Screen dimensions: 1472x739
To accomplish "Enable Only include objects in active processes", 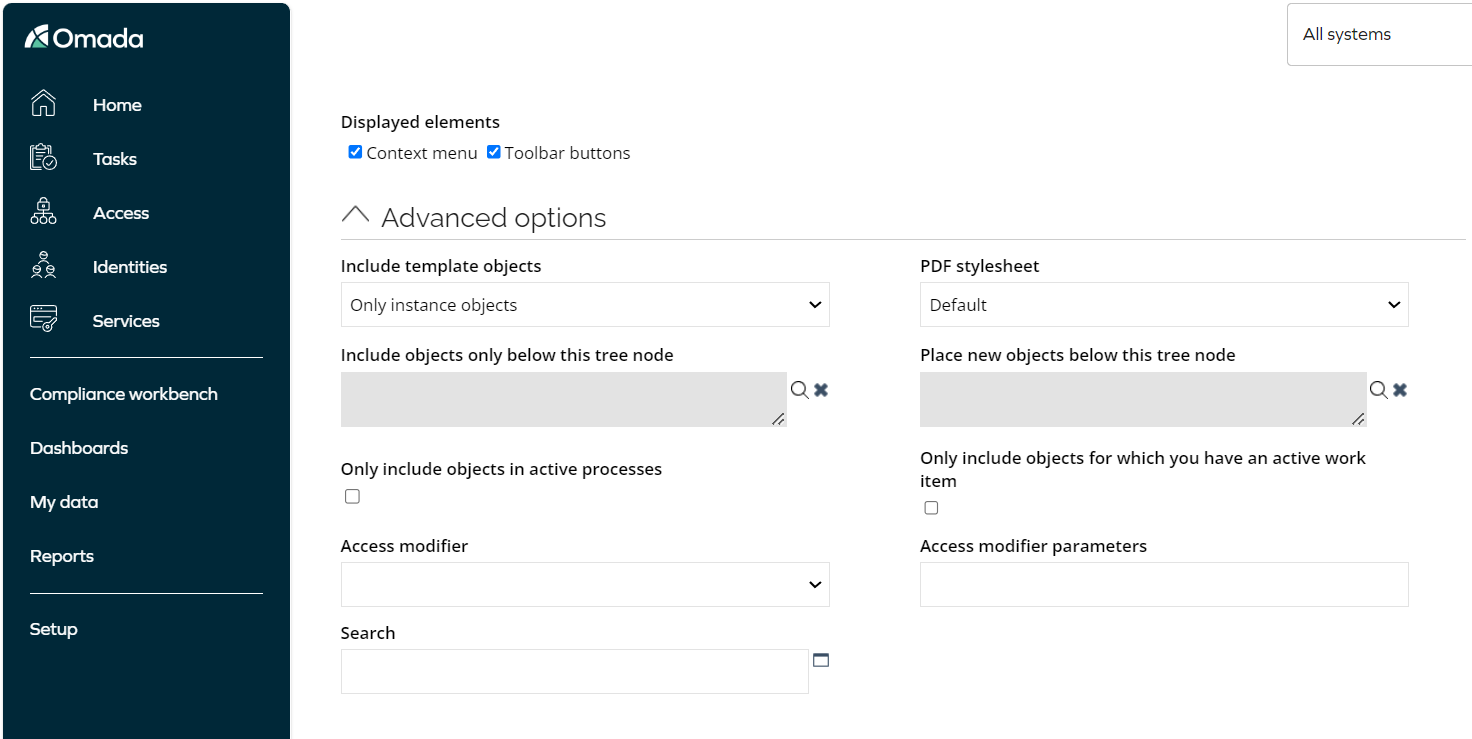I will (352, 496).
